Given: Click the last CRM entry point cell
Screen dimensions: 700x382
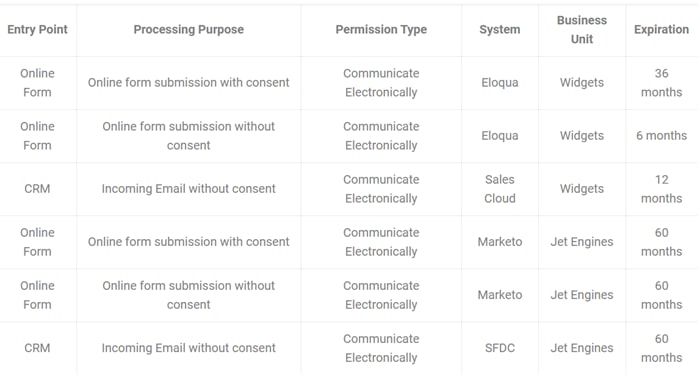Looking at the screenshot, I should [x=38, y=348].
